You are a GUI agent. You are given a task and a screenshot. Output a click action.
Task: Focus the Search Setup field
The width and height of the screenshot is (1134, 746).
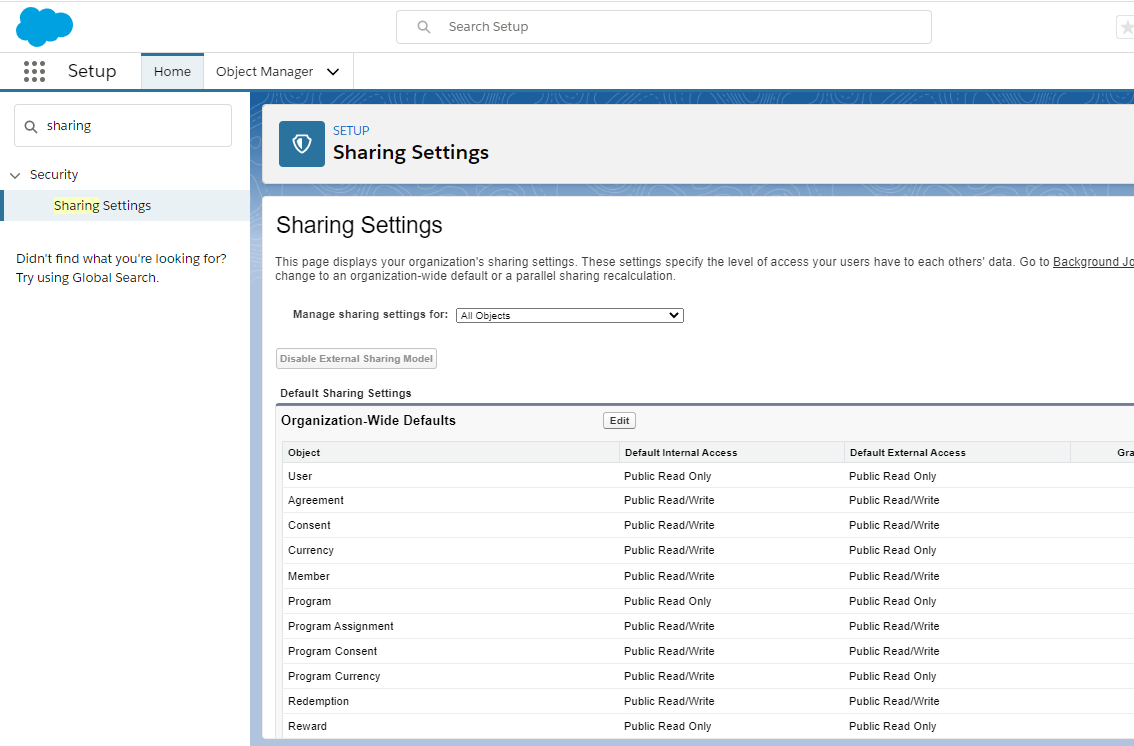pyautogui.click(x=663, y=27)
